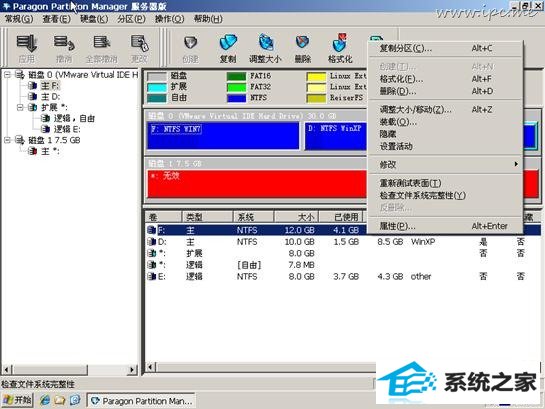This screenshot has height=409, width=545.
Task: Collapse the 磁盘 1 tree node
Action: tap(7, 140)
